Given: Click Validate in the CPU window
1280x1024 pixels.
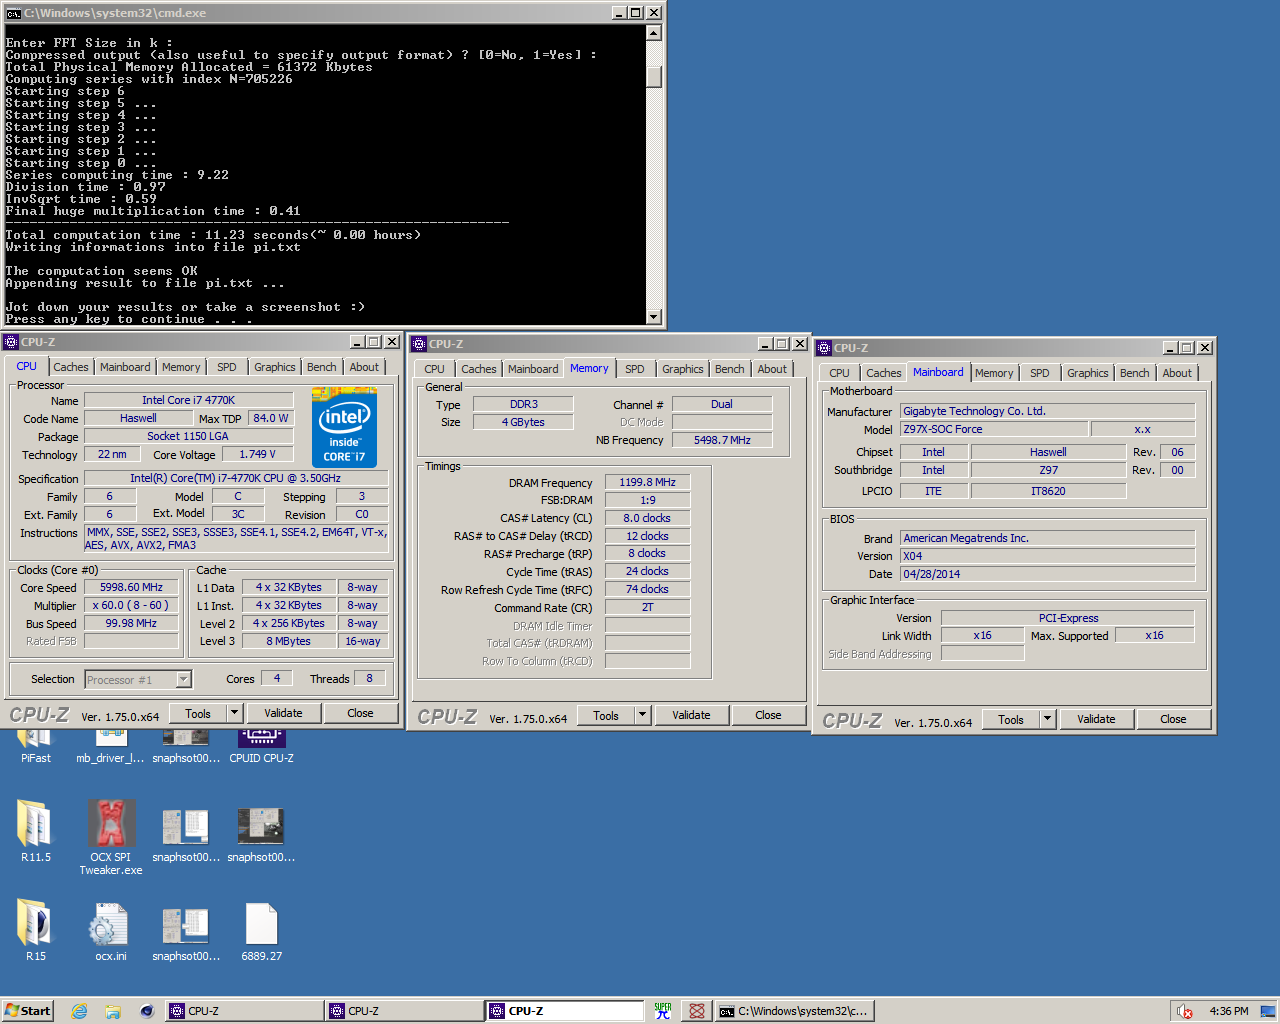Looking at the screenshot, I should tap(283, 713).
